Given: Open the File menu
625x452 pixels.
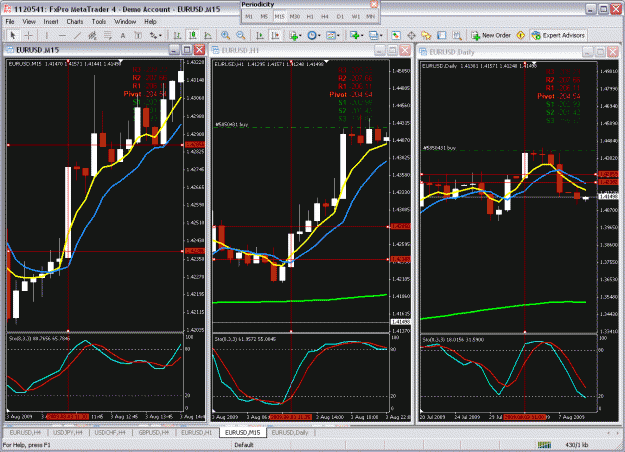Looking at the screenshot, I should [10, 22].
